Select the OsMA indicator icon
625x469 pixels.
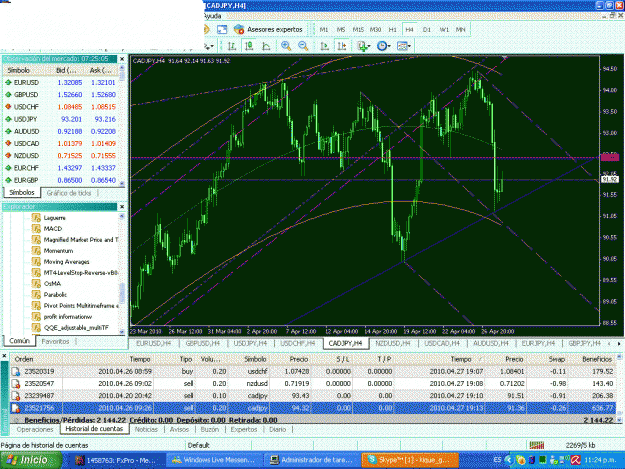click(36, 284)
